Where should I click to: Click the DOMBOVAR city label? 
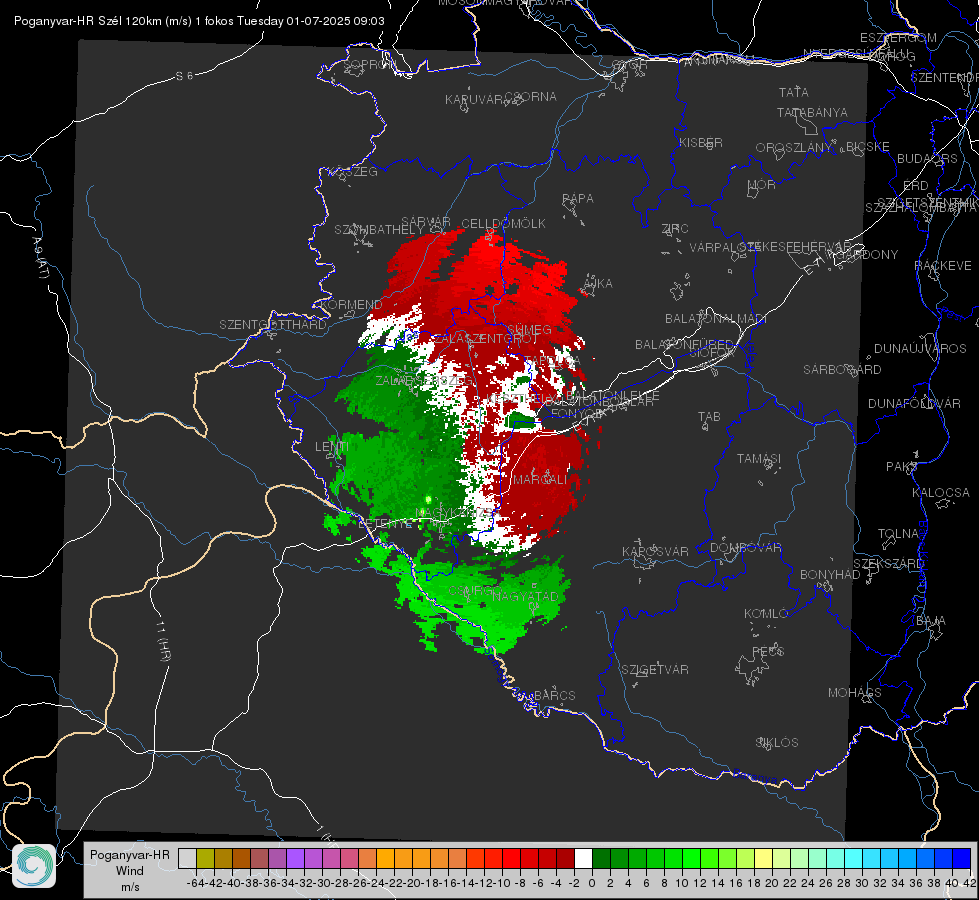745,548
